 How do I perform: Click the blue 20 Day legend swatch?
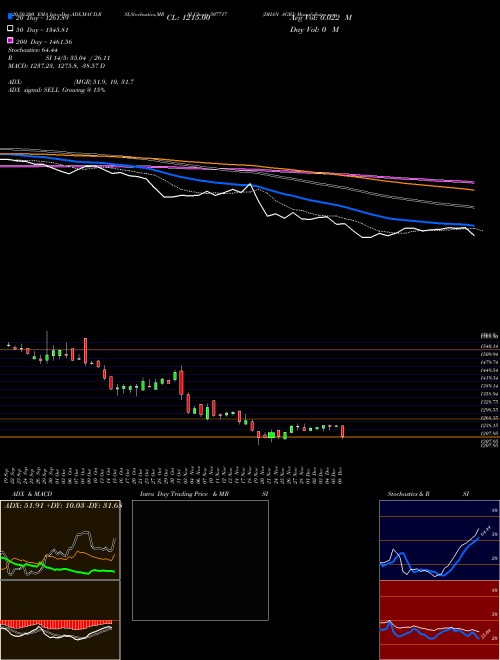point(10,17)
